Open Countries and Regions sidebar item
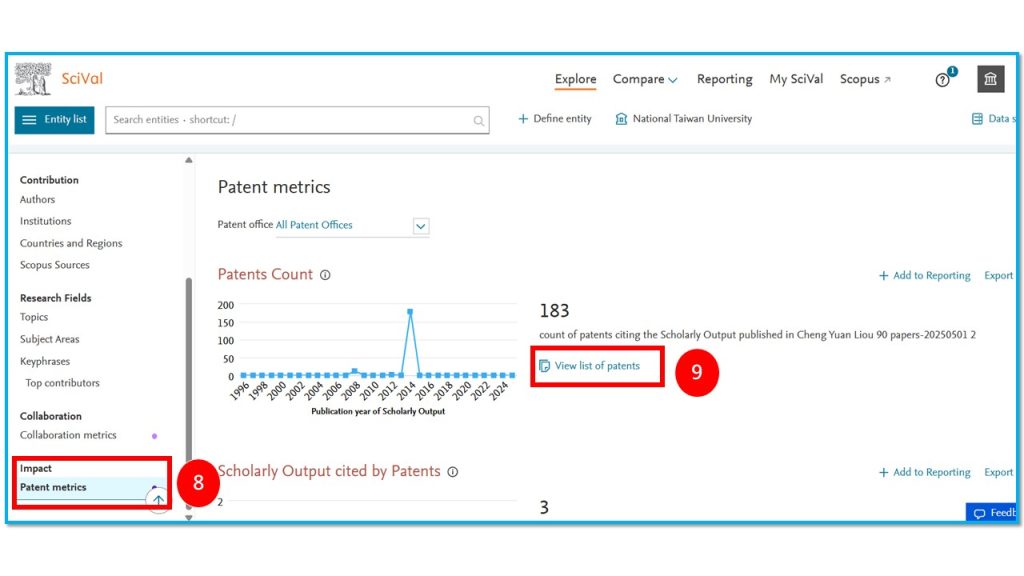The width and height of the screenshot is (1024, 576). (71, 243)
